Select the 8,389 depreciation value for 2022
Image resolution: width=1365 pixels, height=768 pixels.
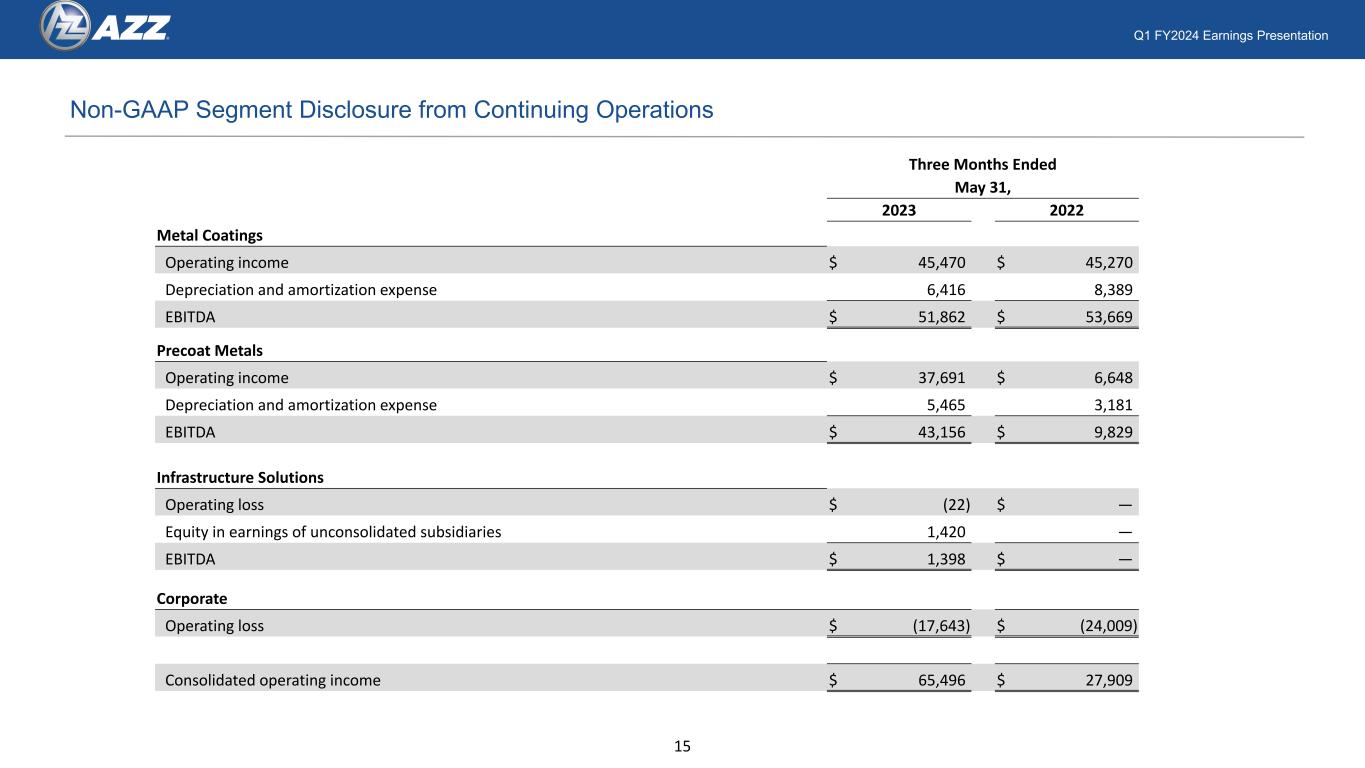point(1115,290)
